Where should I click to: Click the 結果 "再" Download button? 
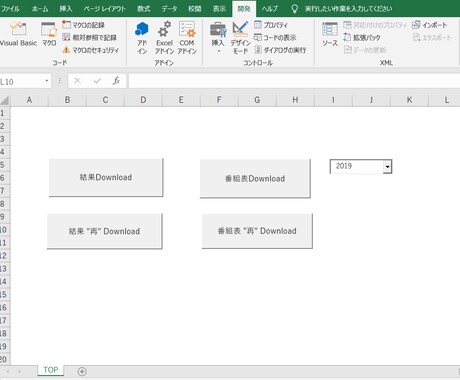104,231
